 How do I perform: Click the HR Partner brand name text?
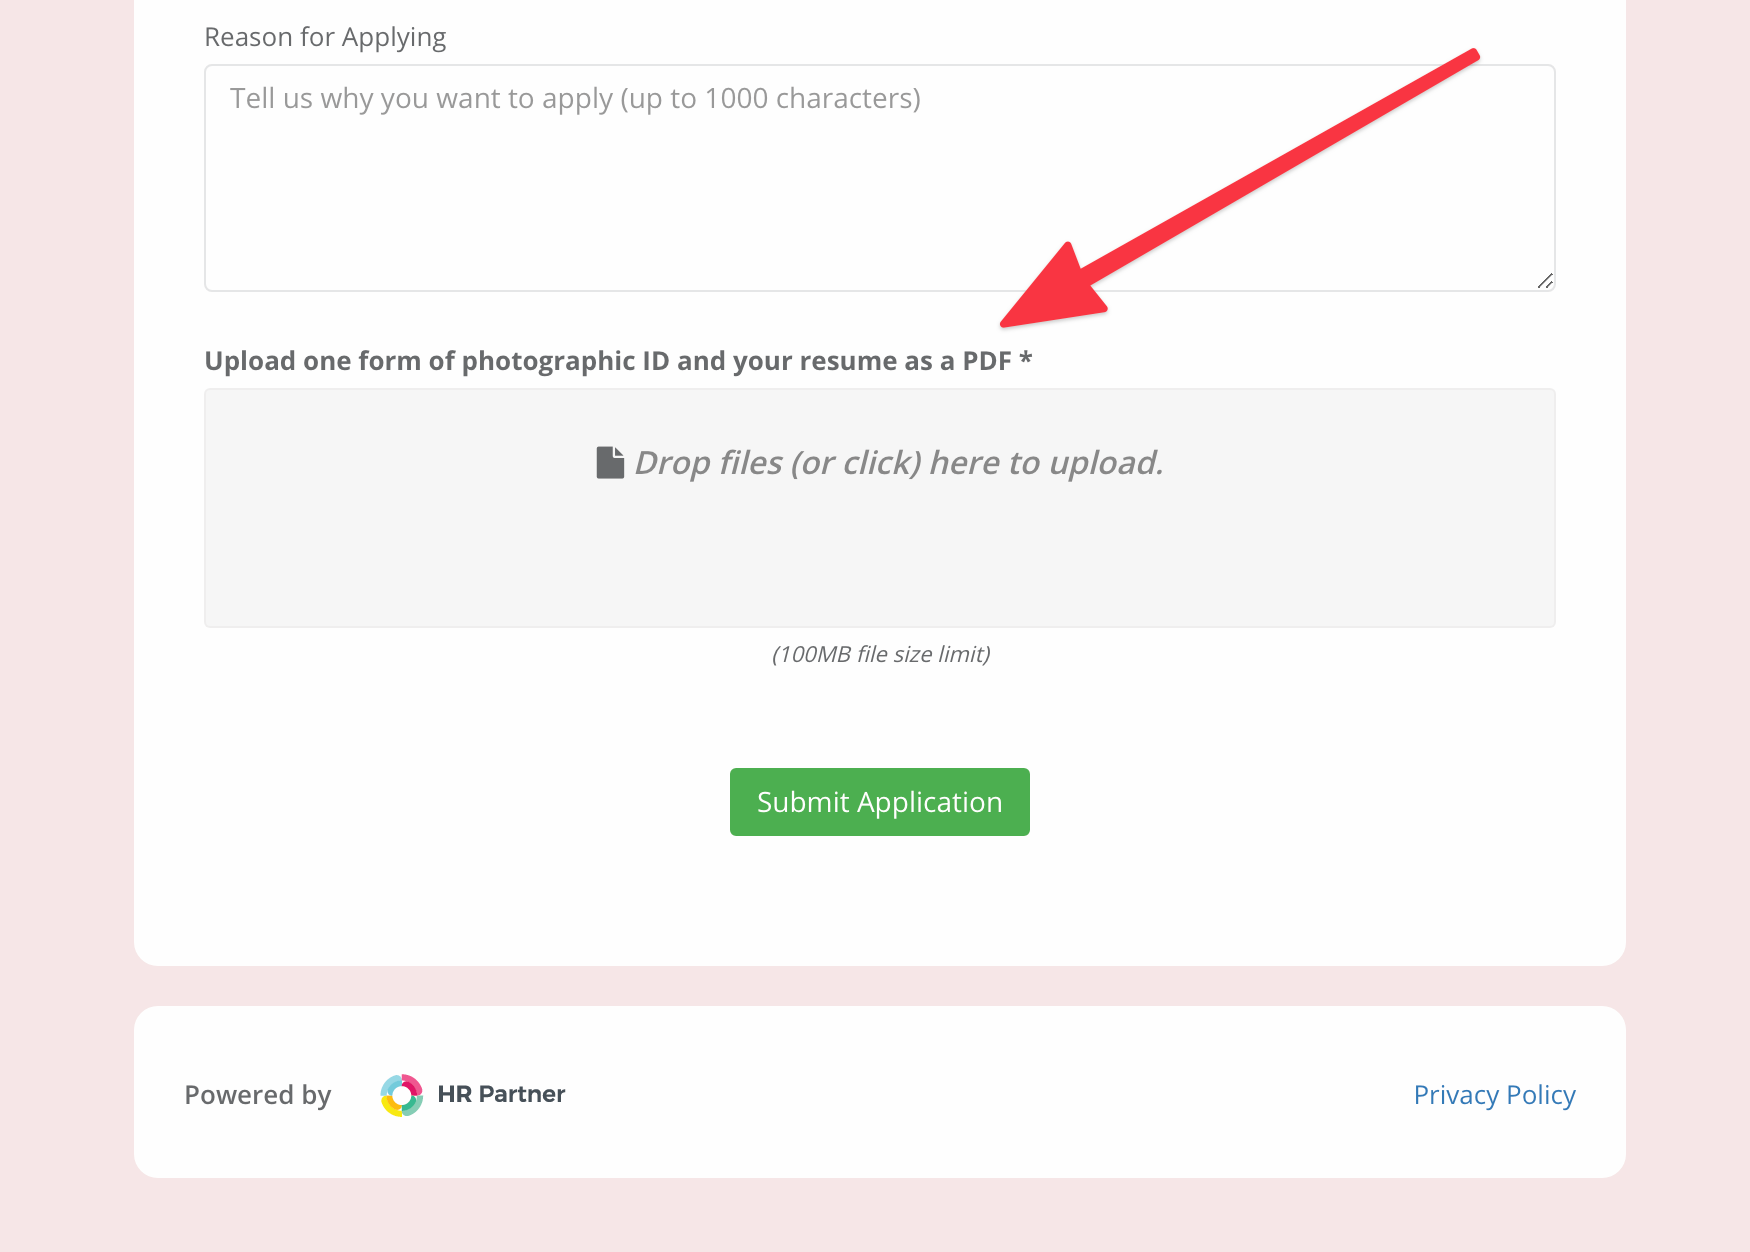pyautogui.click(x=501, y=1094)
